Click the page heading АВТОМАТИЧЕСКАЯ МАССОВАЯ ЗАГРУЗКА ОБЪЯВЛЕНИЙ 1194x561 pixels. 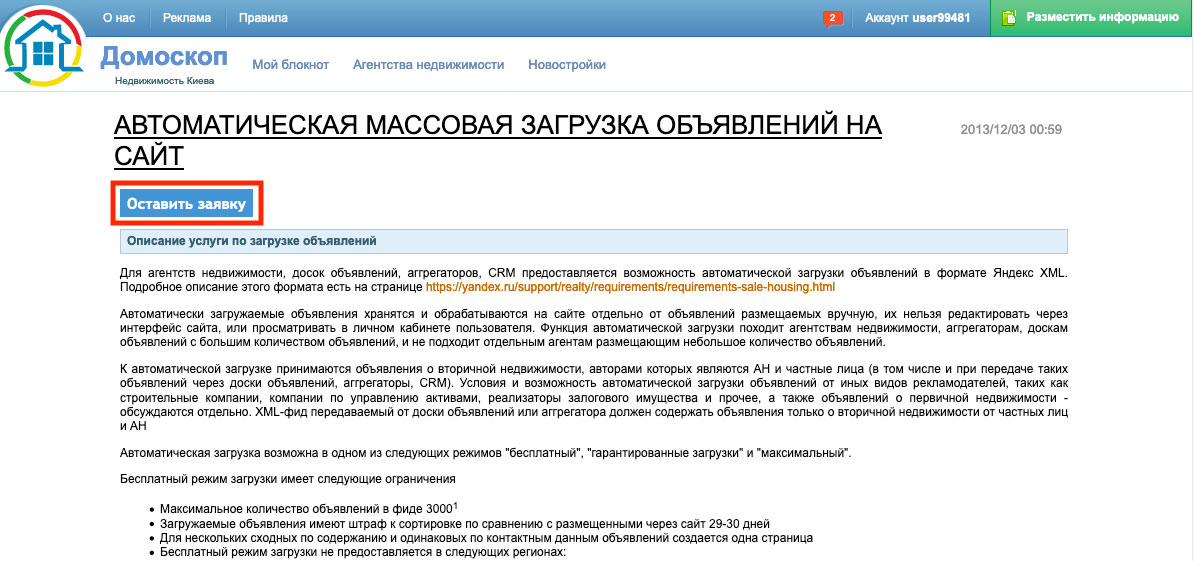coord(497,139)
